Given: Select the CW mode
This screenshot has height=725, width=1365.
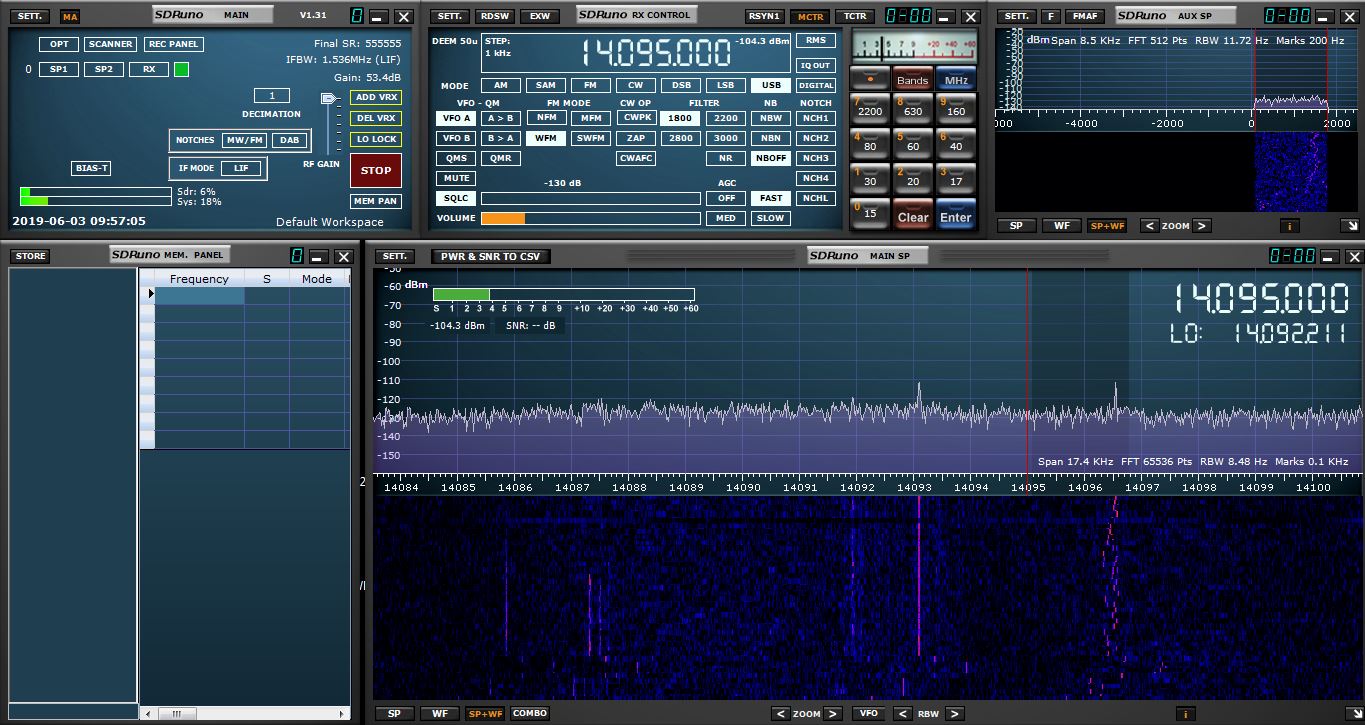Looking at the screenshot, I should (x=636, y=86).
